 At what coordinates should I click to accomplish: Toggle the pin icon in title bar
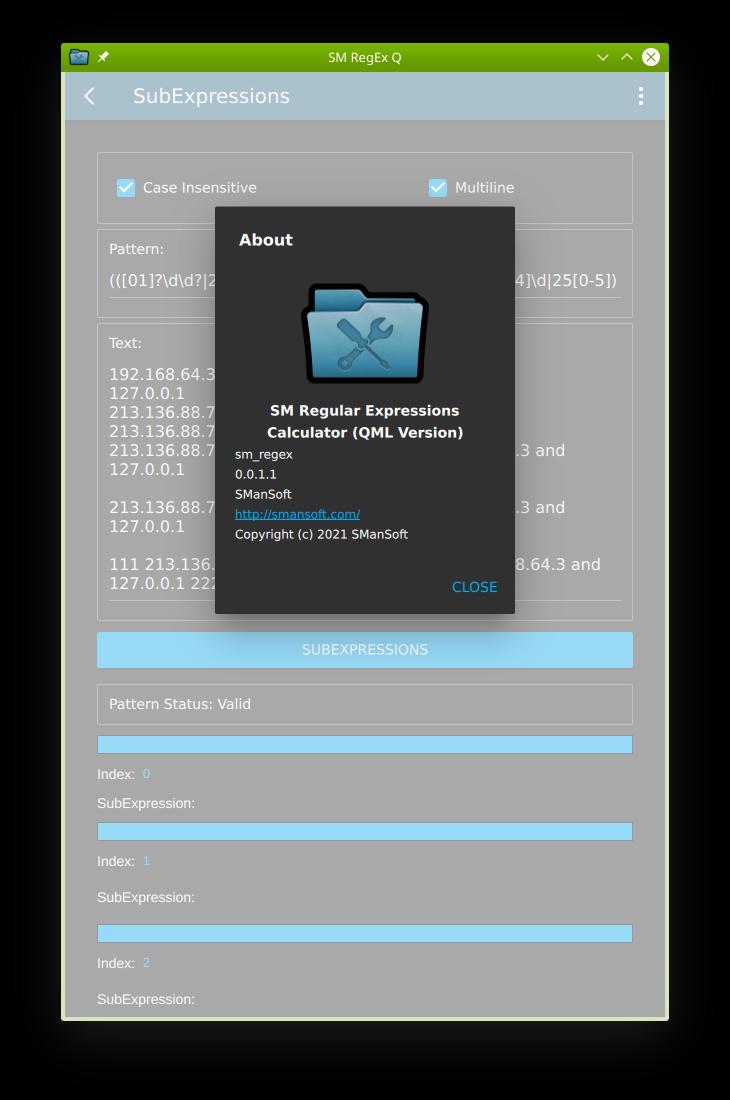point(103,57)
